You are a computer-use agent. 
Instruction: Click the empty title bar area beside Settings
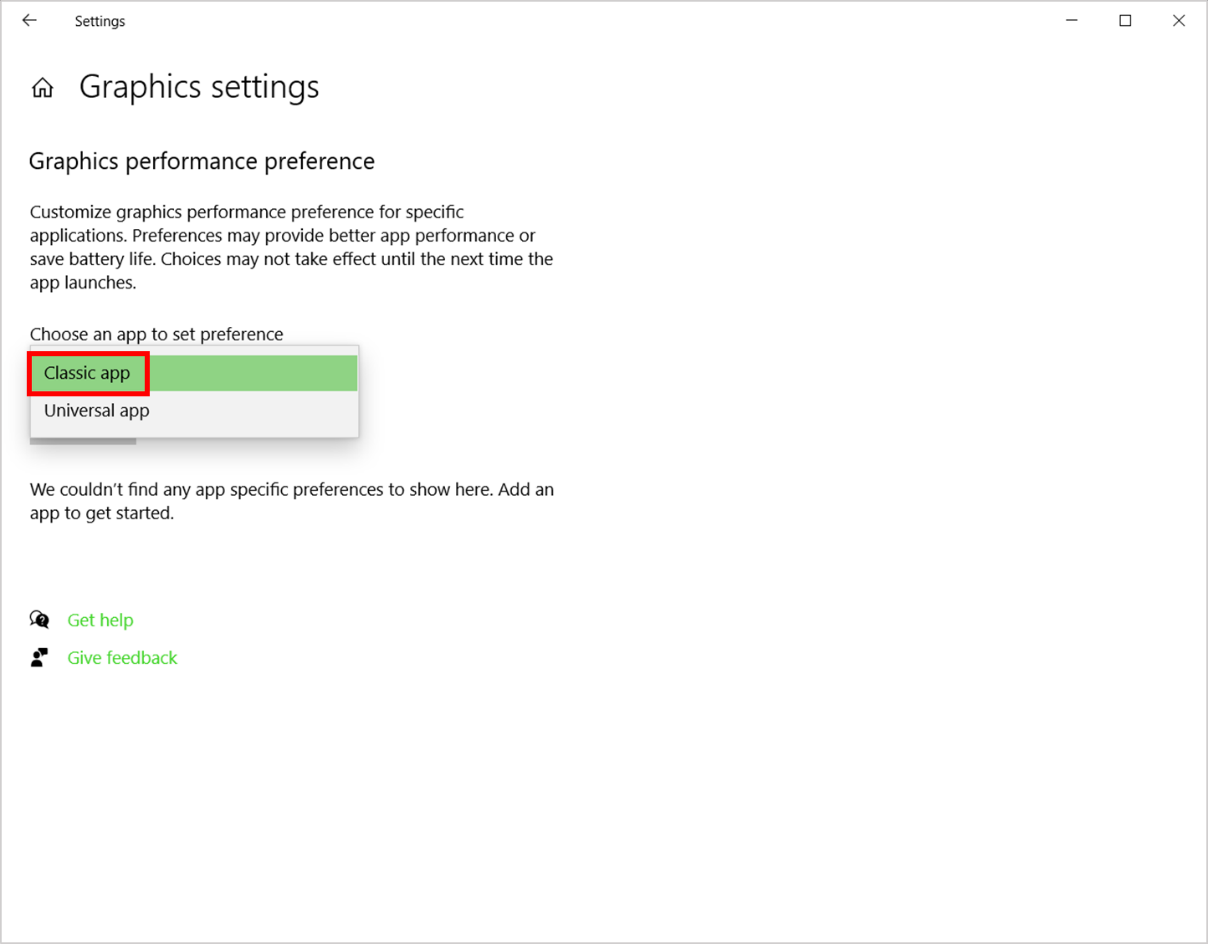pos(600,21)
